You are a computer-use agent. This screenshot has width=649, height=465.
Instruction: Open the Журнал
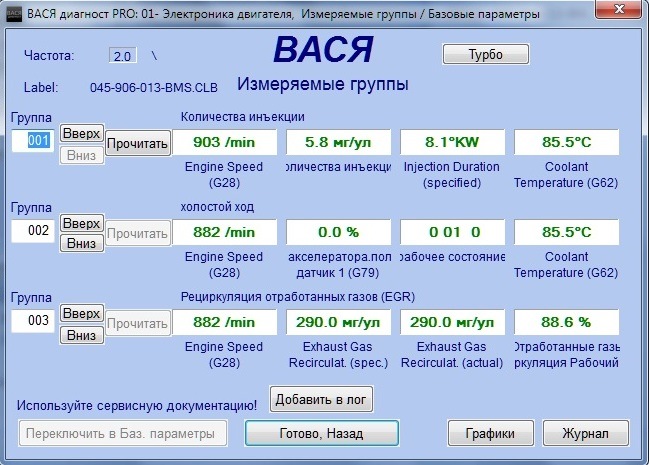pyautogui.click(x=586, y=433)
